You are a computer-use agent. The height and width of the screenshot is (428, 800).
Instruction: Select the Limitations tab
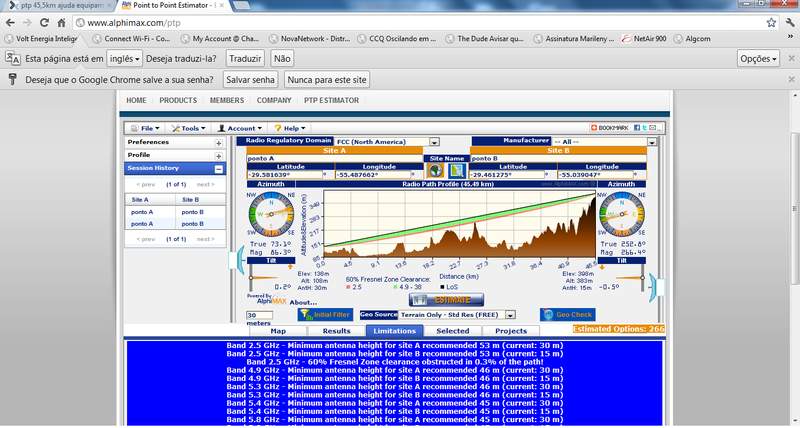394,331
